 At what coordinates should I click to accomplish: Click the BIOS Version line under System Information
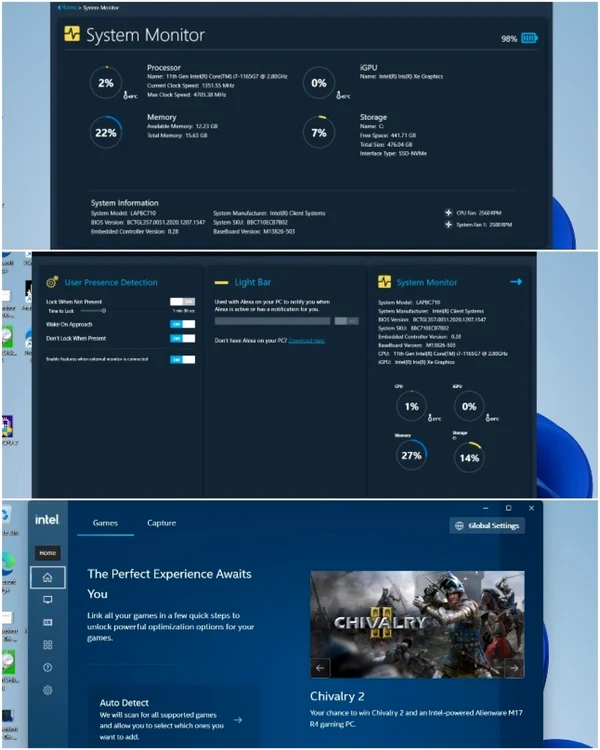[x=148, y=222]
